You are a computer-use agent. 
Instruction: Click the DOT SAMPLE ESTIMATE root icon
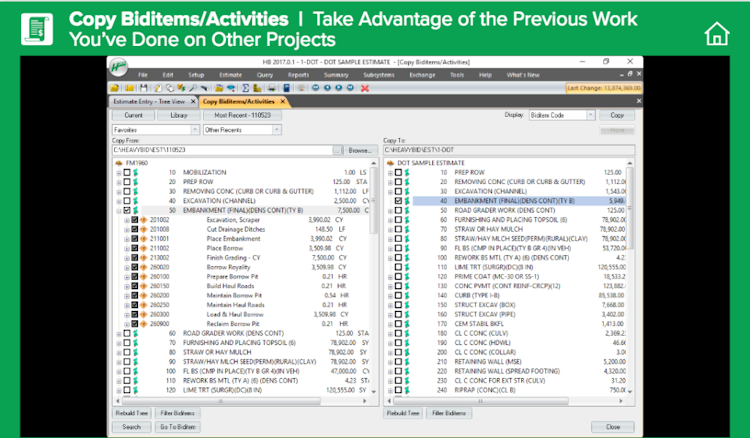click(x=390, y=163)
